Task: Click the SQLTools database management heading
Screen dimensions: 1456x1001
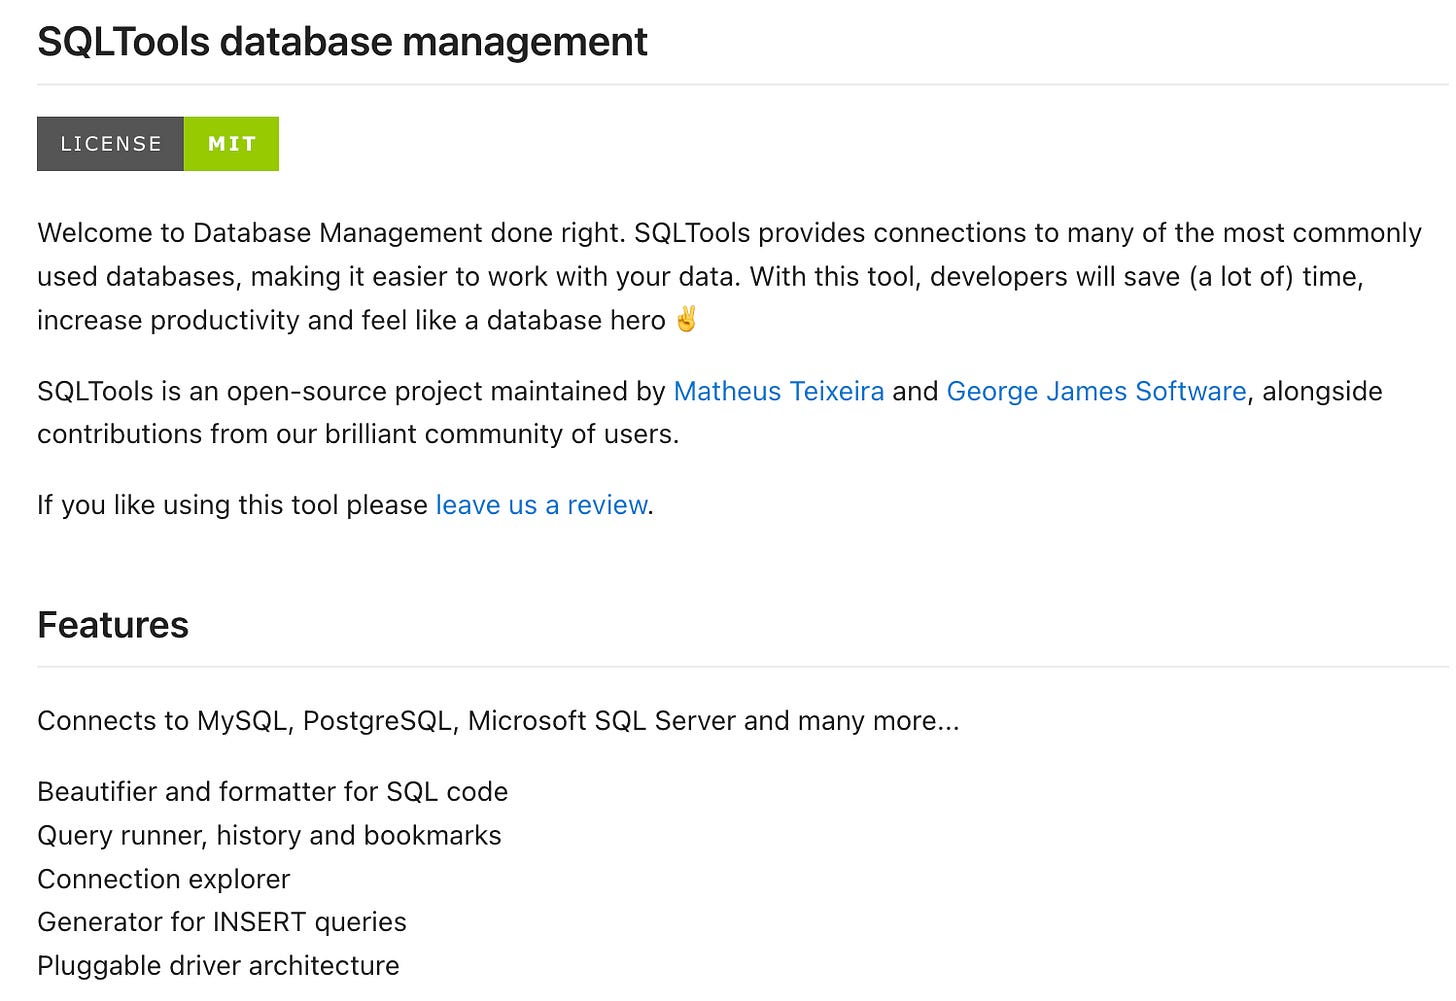Action: point(342,41)
